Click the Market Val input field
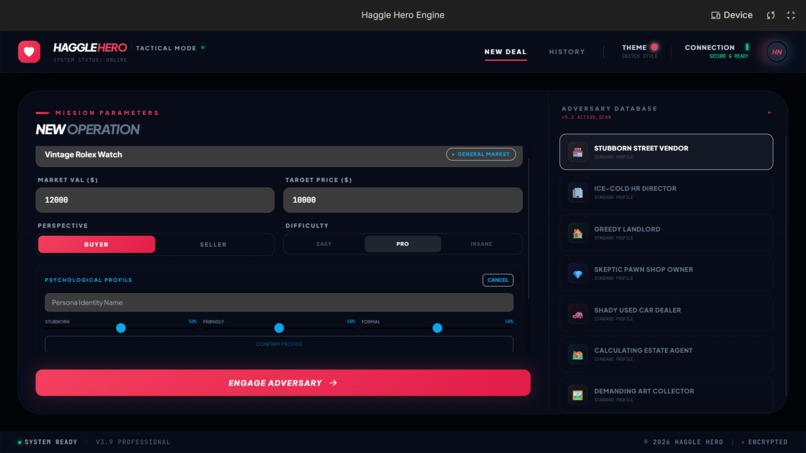 click(155, 200)
